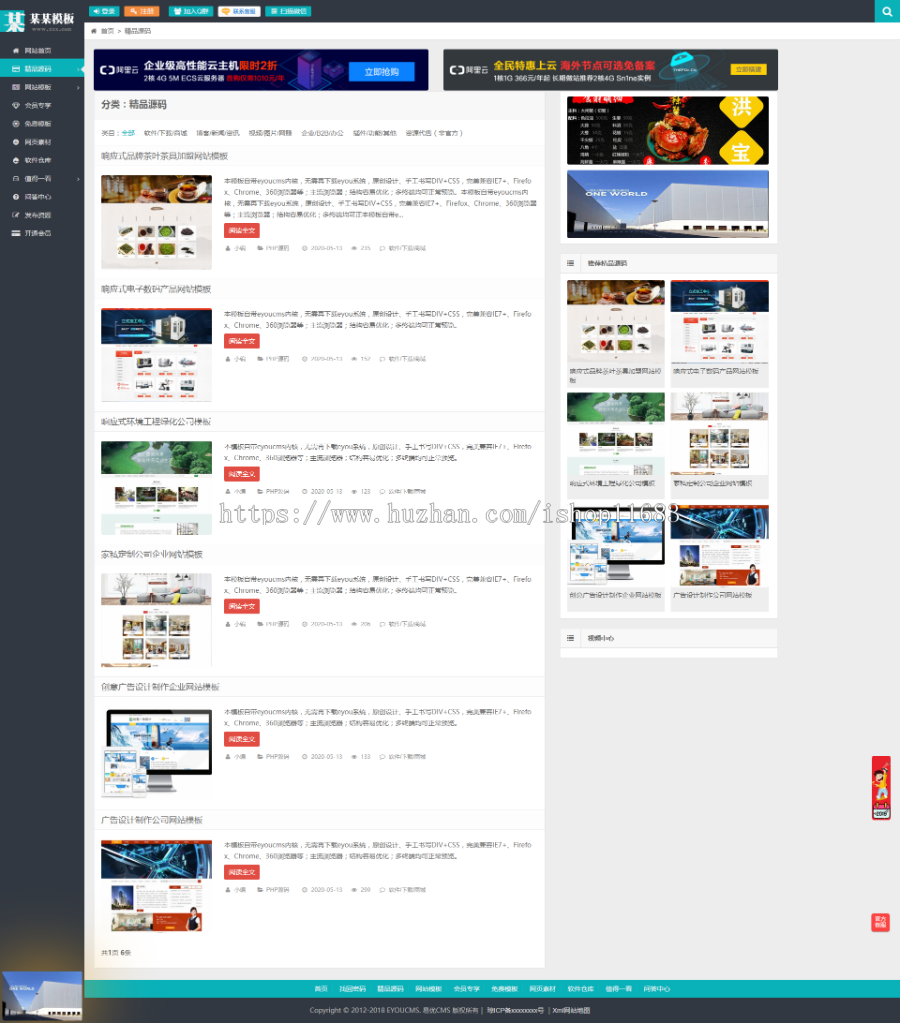Click the 值得一看 sidebar icon
Image resolution: width=900 pixels, height=1023 pixels.
(x=16, y=178)
